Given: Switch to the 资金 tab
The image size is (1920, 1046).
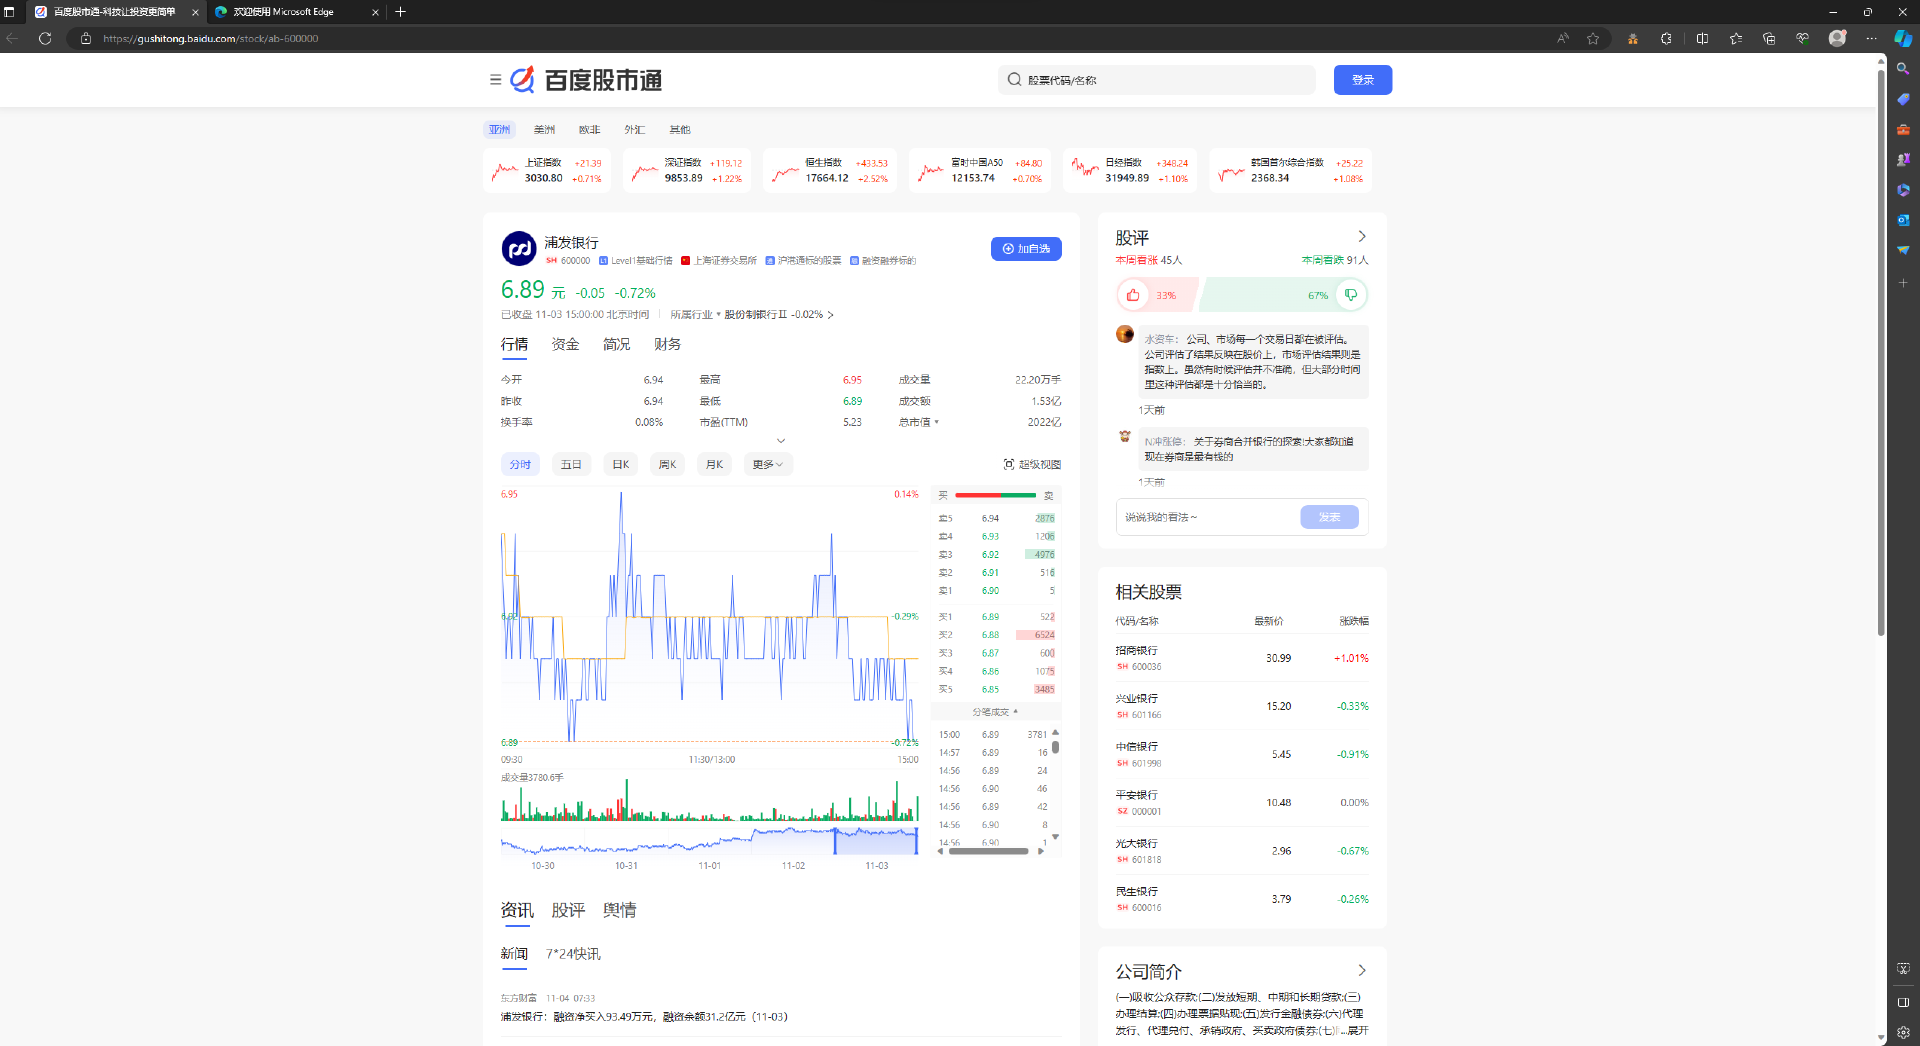Looking at the screenshot, I should point(565,344).
